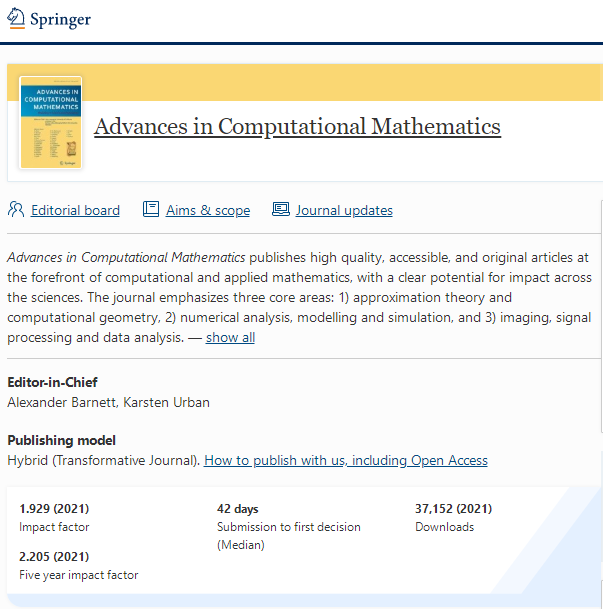Click the Springer horse logo icon

click(x=16, y=18)
